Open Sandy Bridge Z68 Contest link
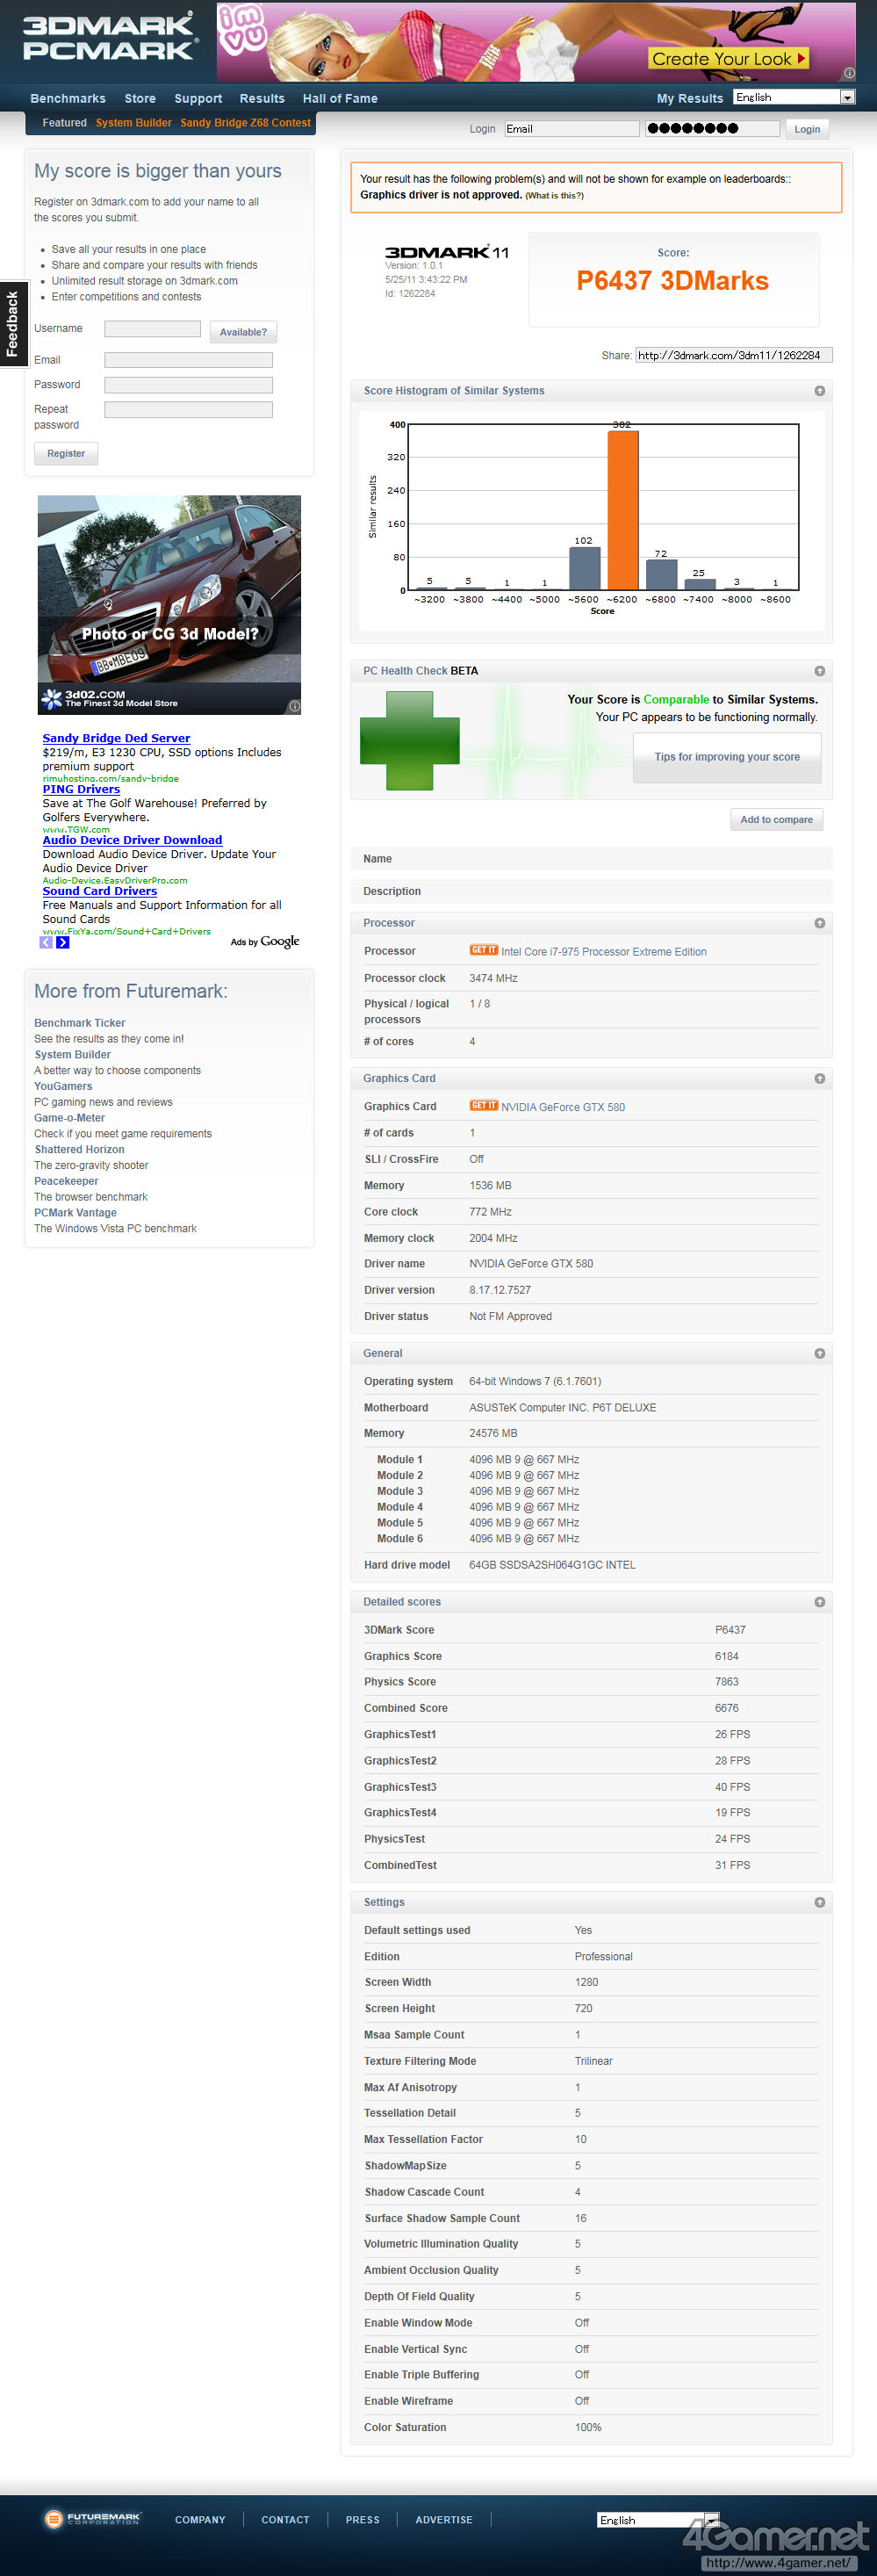Image resolution: width=877 pixels, height=2576 pixels. tap(246, 123)
